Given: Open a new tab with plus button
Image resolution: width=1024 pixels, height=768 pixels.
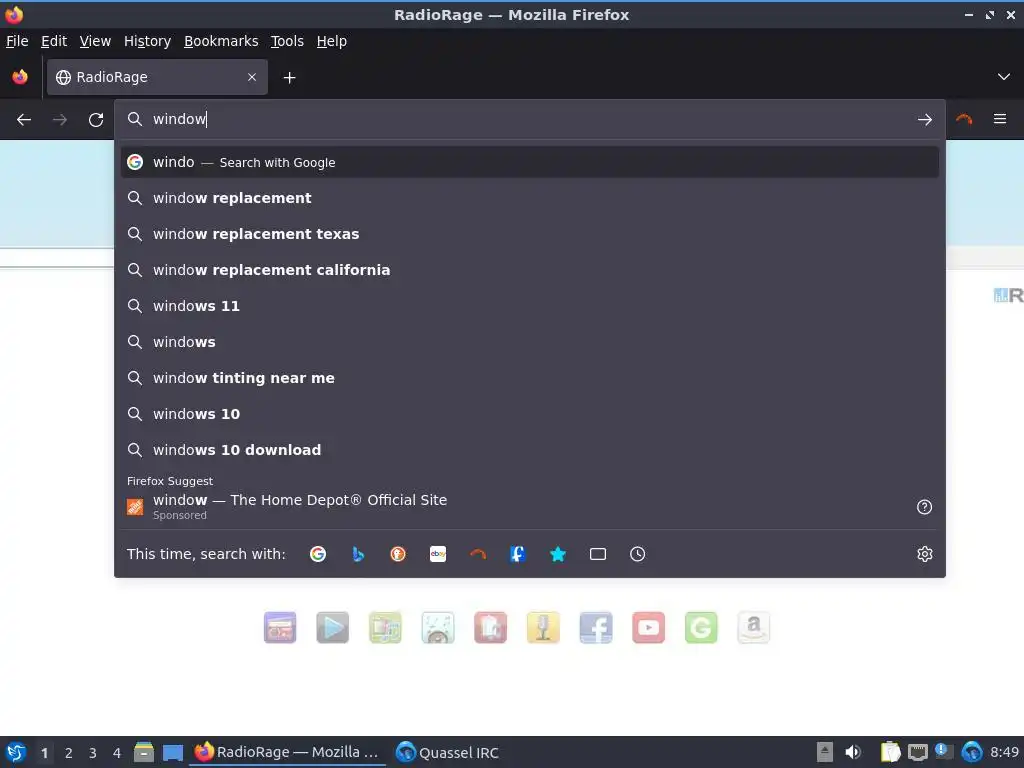Looking at the screenshot, I should [x=289, y=78].
